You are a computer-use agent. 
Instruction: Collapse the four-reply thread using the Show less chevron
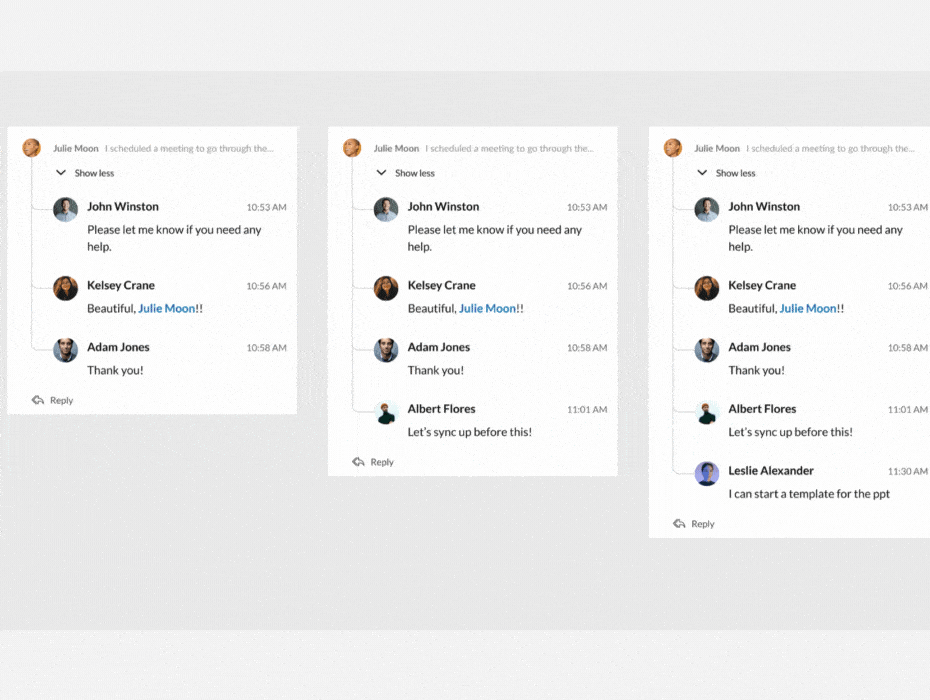[x=381, y=173]
